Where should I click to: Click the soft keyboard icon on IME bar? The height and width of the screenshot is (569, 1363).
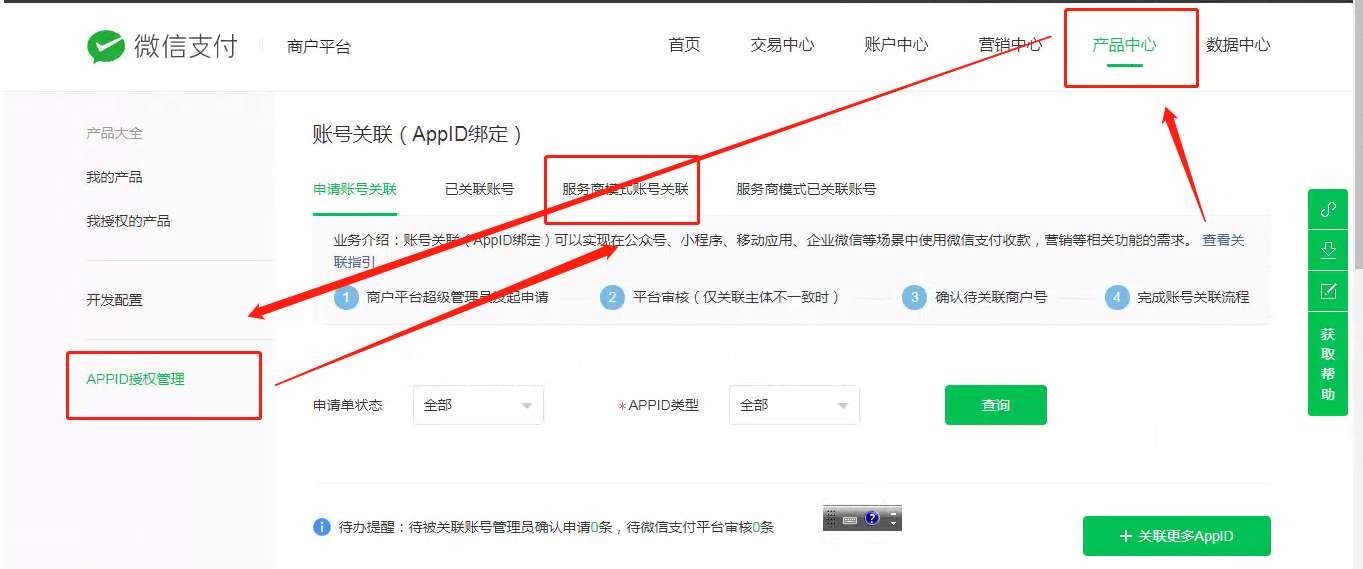(x=850, y=519)
